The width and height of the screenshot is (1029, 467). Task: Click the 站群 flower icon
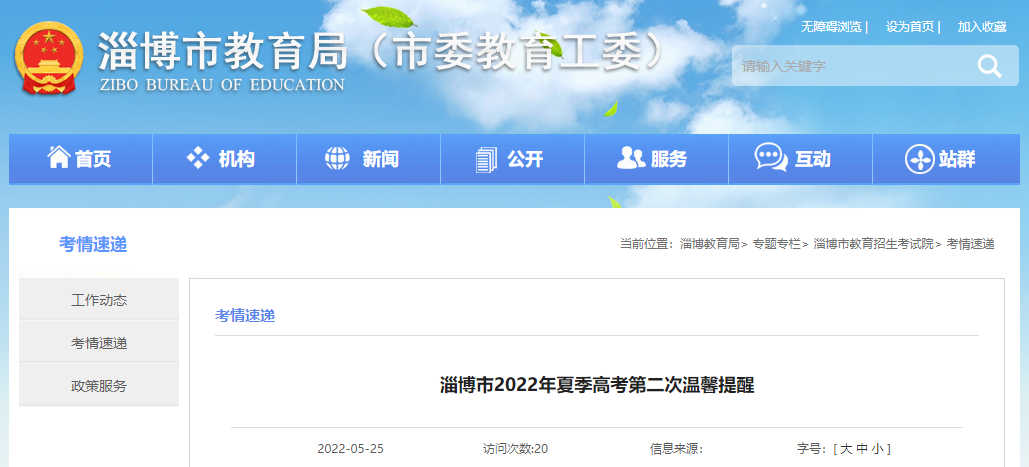(919, 159)
